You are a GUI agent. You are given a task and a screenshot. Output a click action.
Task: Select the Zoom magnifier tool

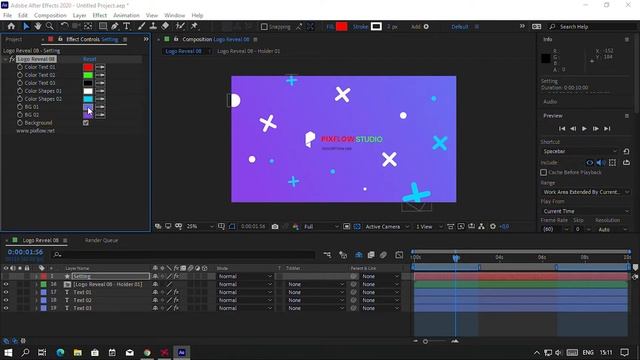tap(49, 26)
